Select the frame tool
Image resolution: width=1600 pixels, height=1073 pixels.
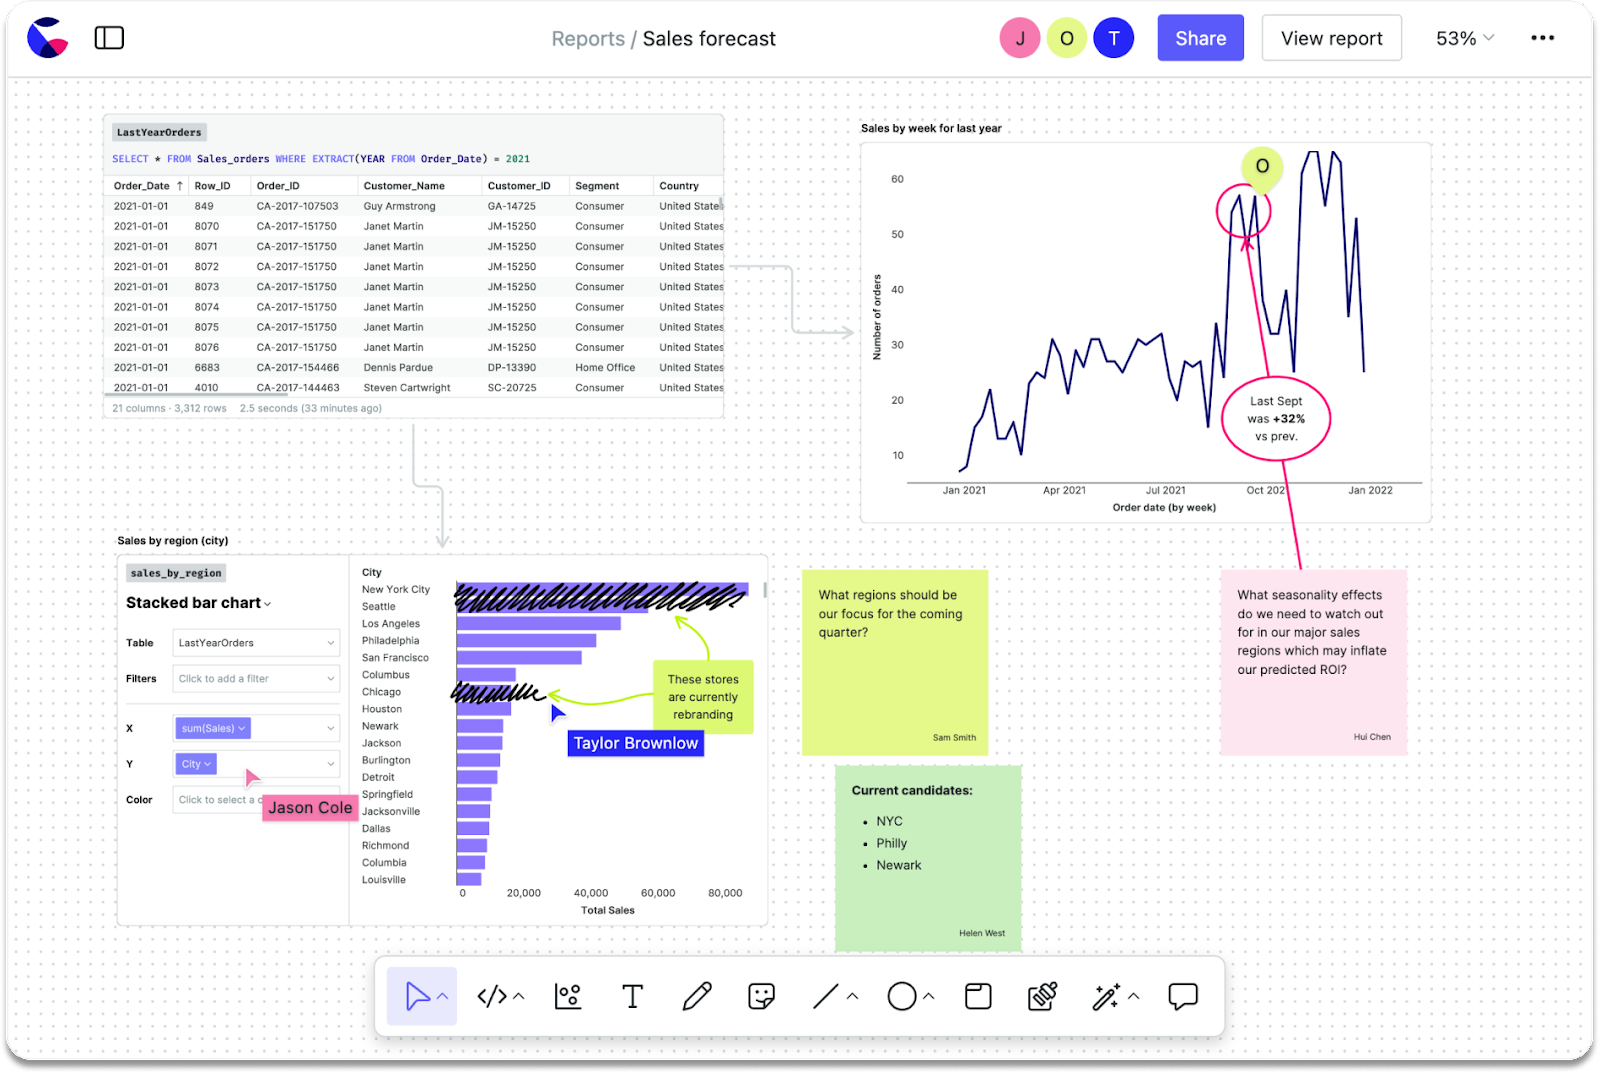(x=978, y=996)
